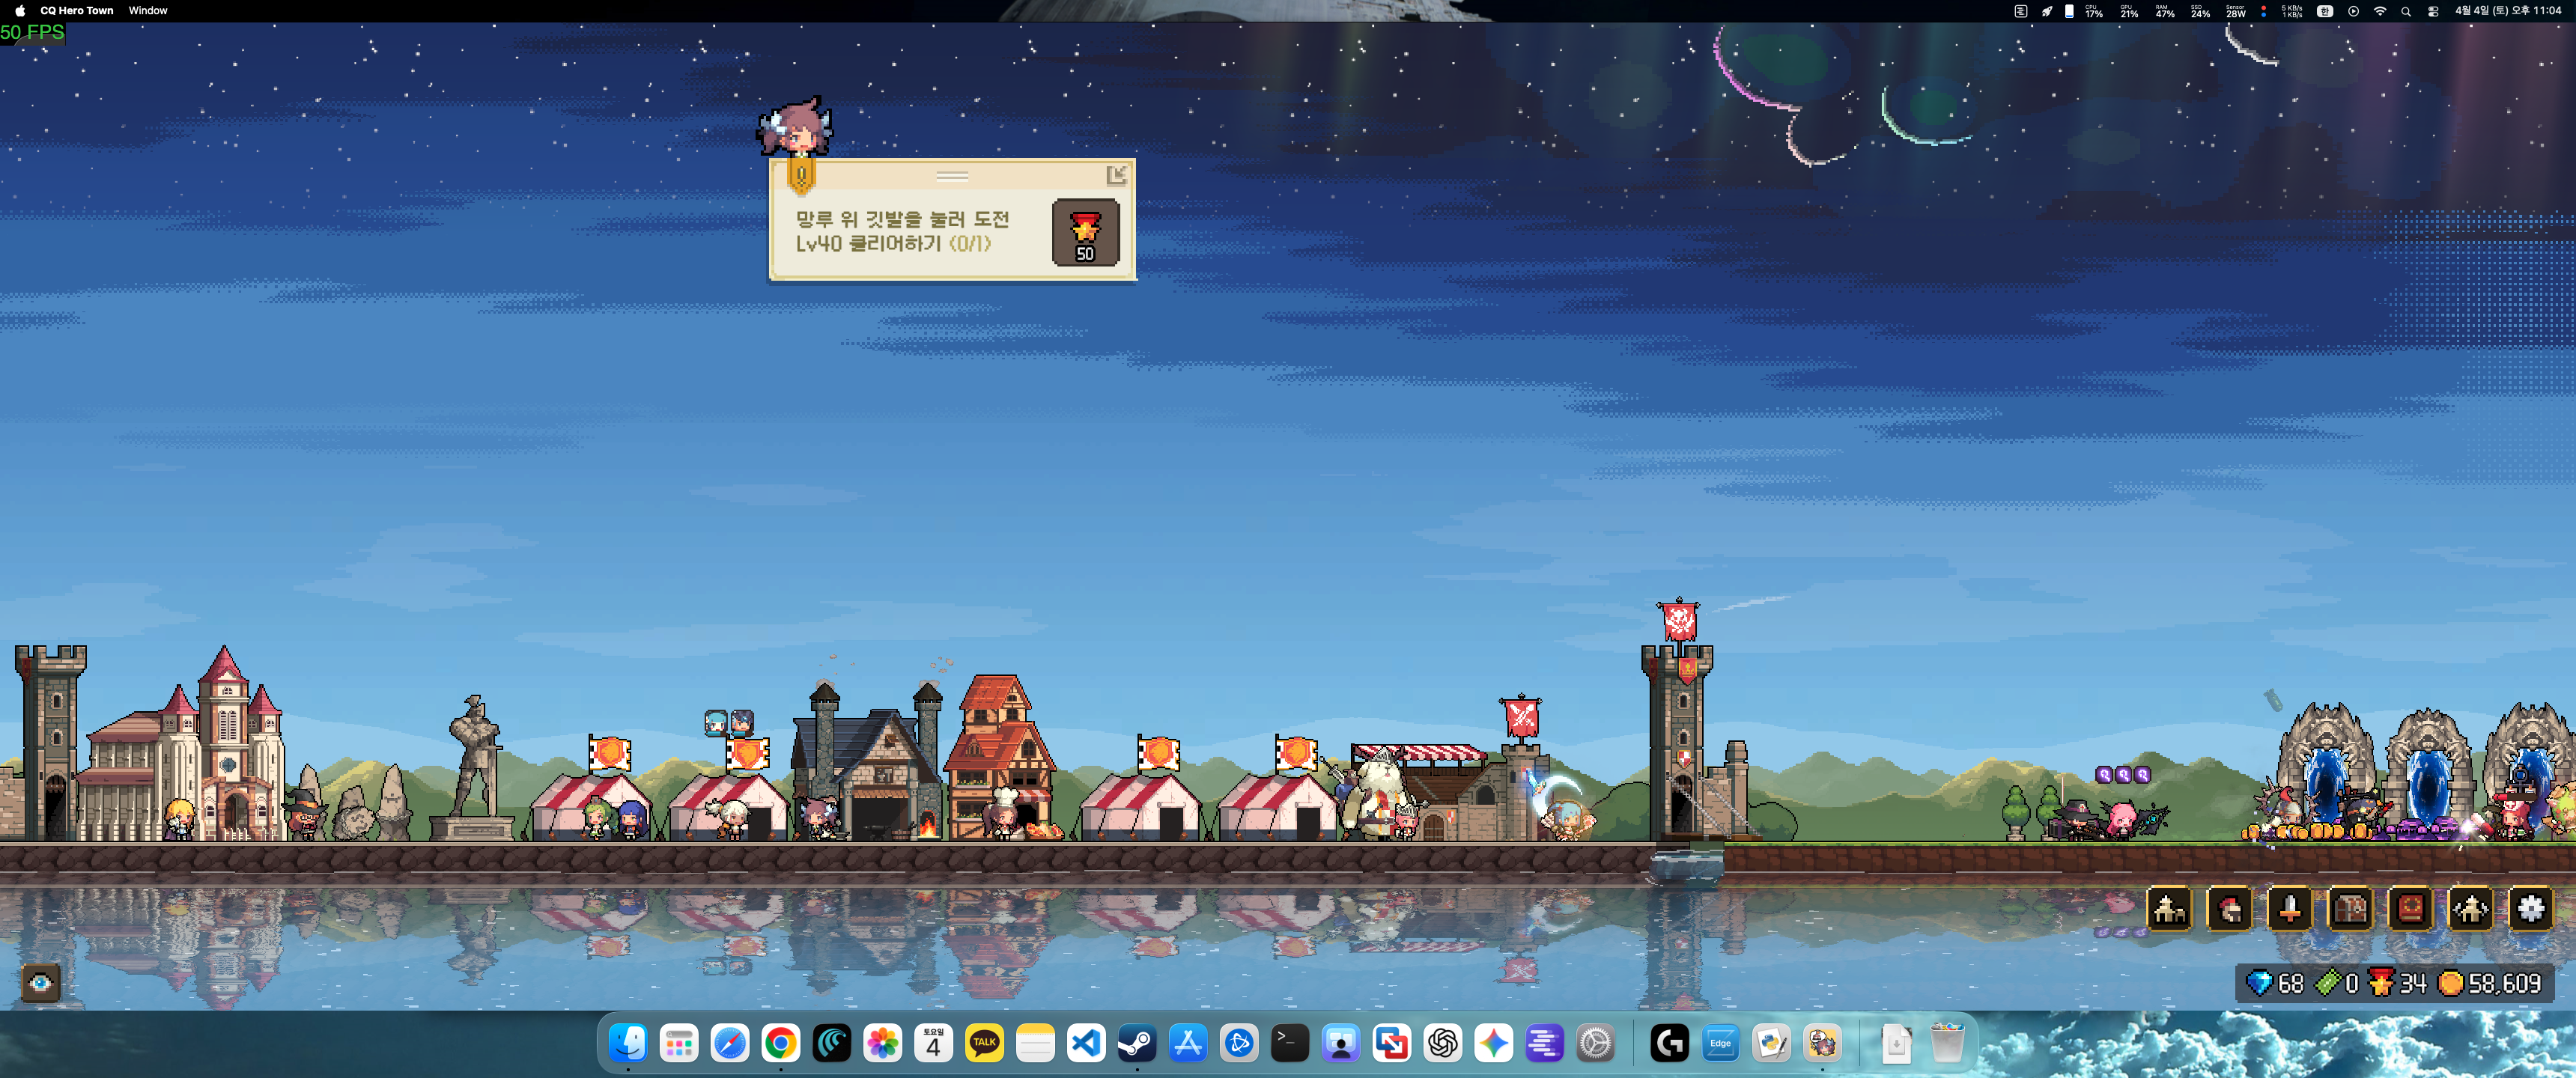Open the winged town menu icon
The width and height of the screenshot is (2576, 1078).
tap(2471, 909)
